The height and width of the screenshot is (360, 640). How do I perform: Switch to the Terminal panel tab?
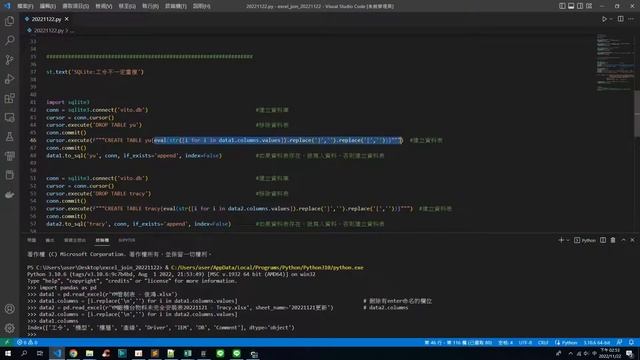coord(102,240)
